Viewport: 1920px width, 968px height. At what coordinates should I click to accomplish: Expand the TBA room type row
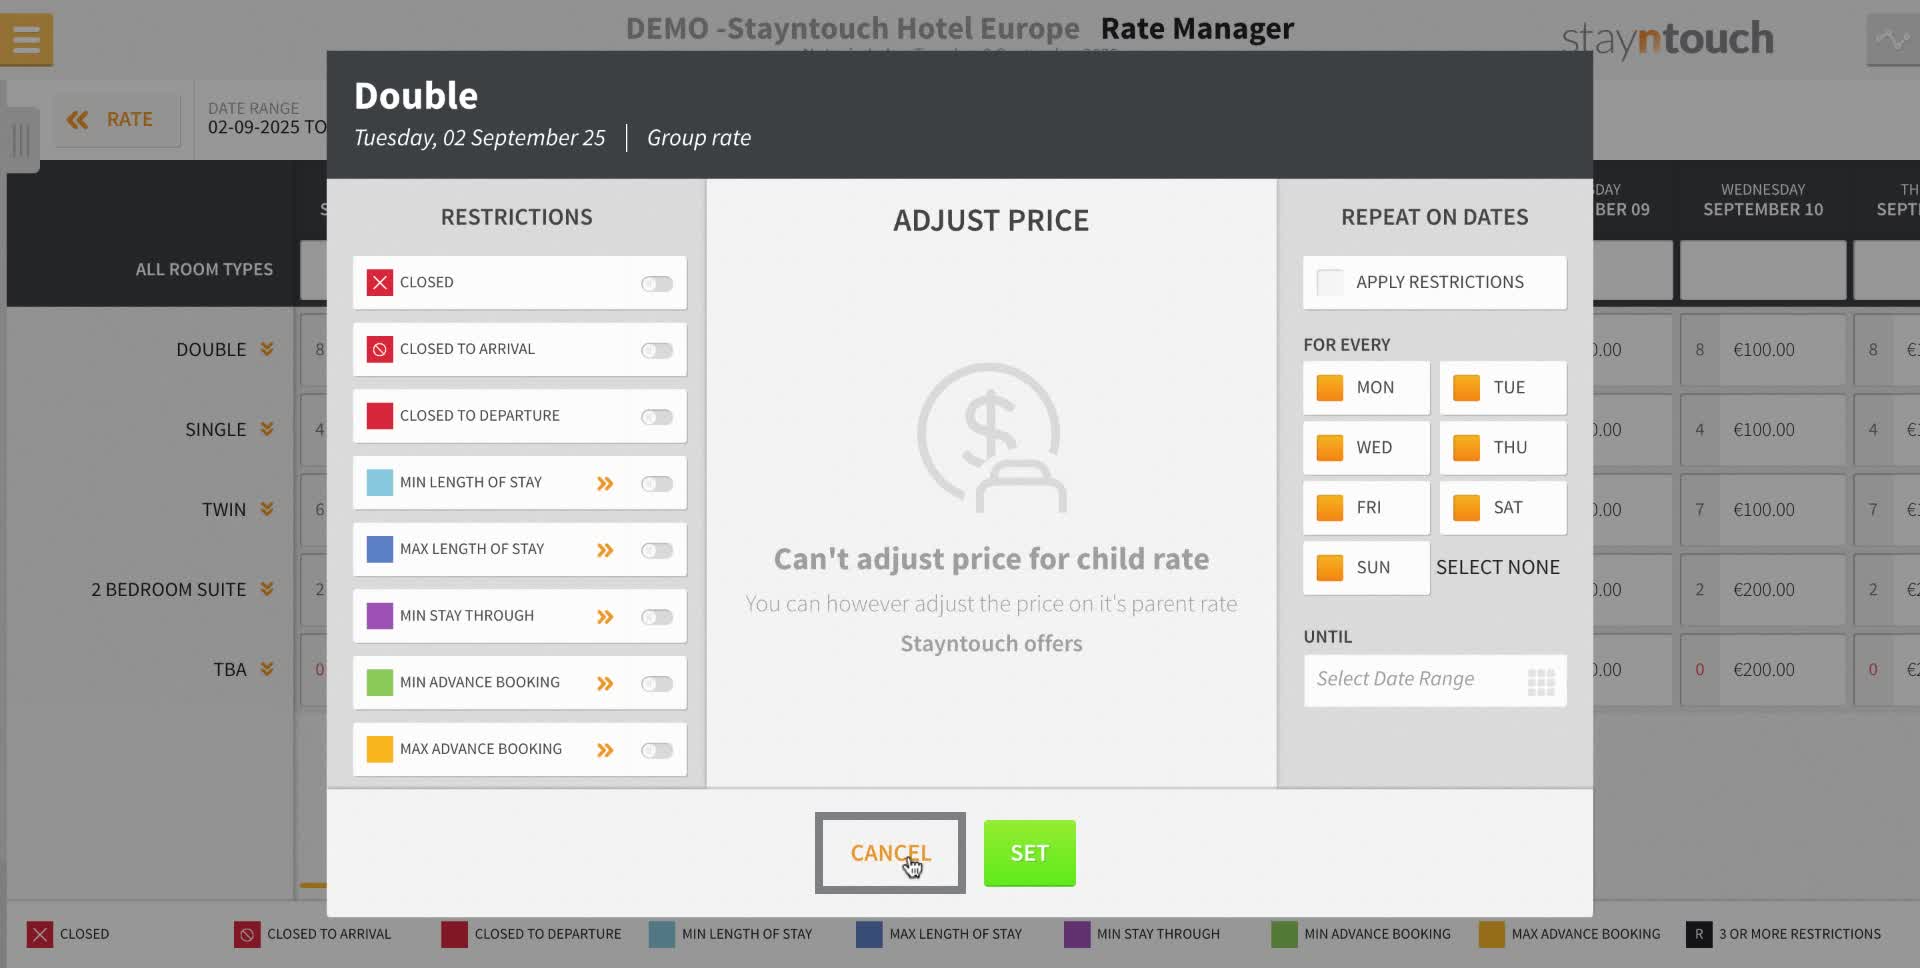267,669
